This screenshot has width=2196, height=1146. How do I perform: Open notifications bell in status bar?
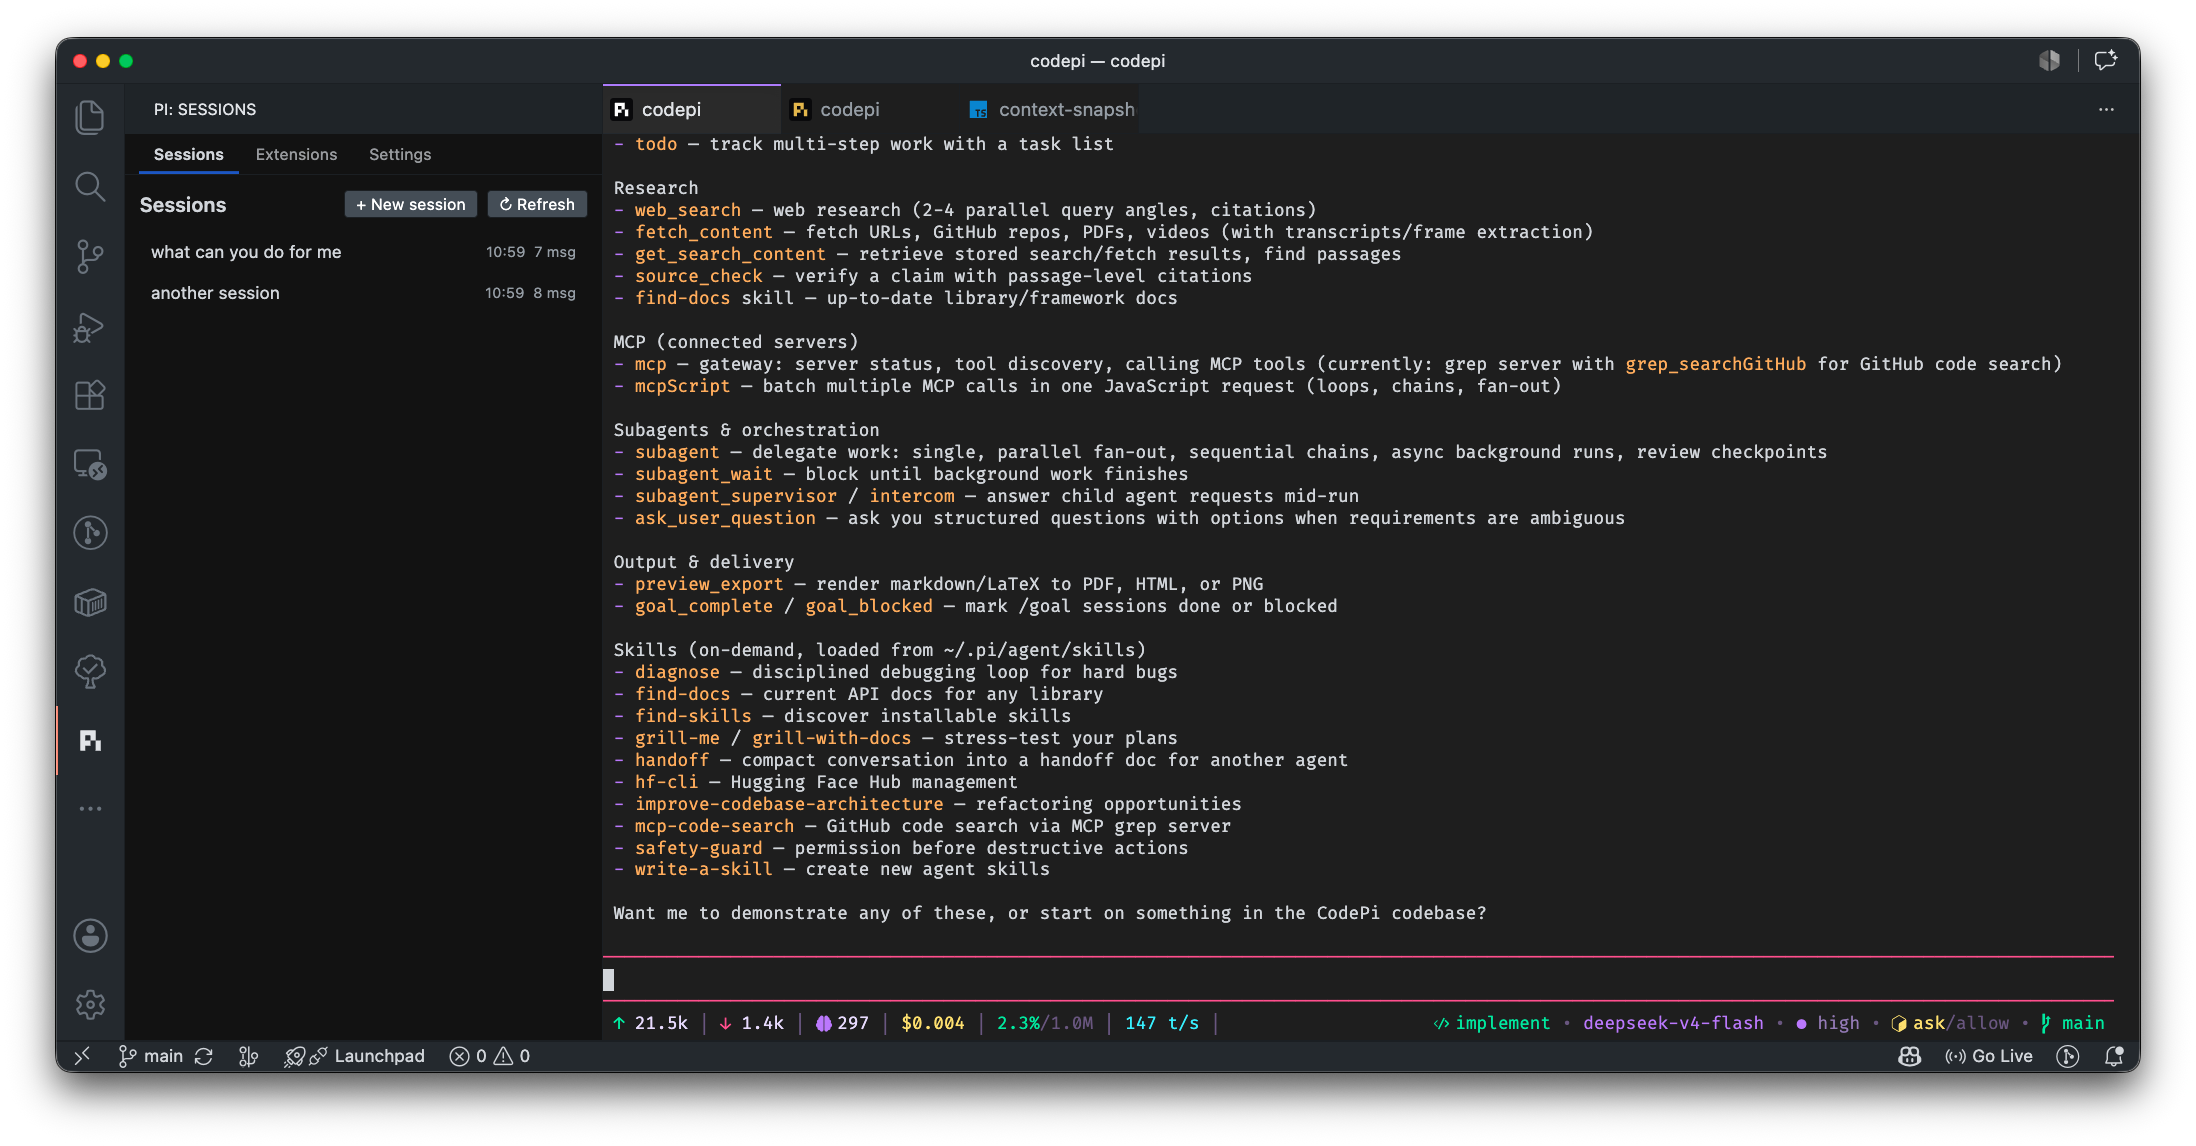tap(2113, 1056)
